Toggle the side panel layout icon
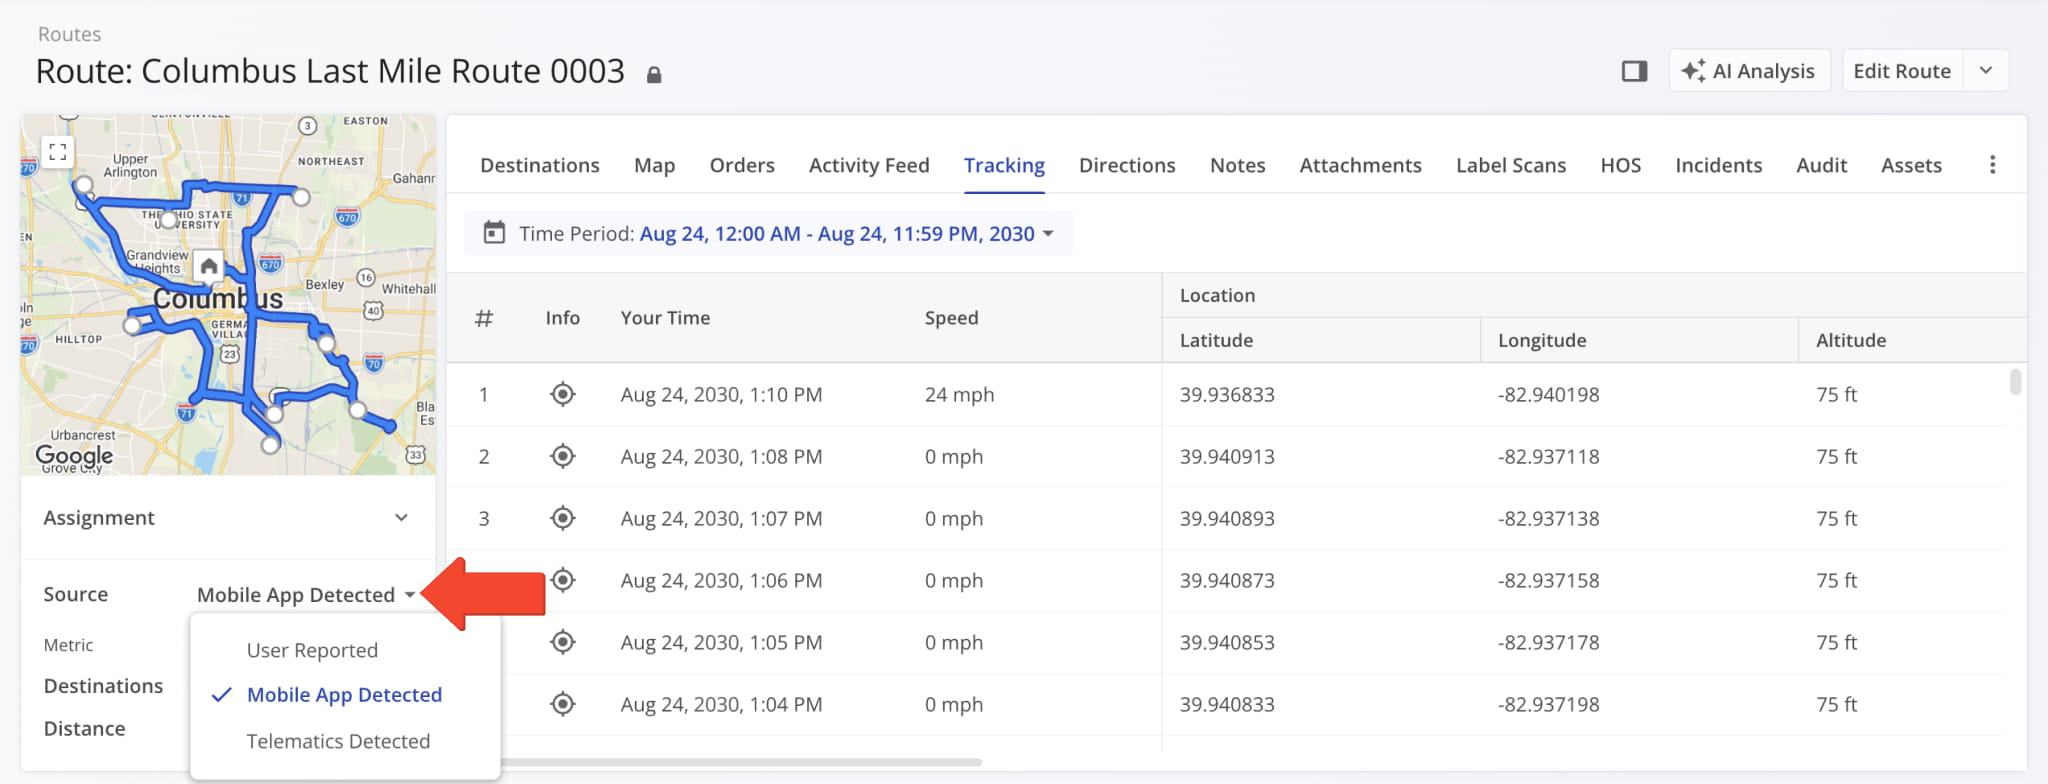2048x784 pixels. (1634, 71)
